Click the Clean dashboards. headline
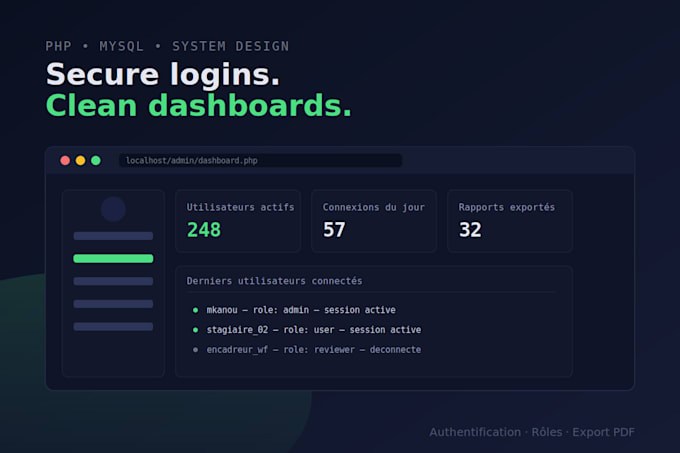 pos(199,106)
